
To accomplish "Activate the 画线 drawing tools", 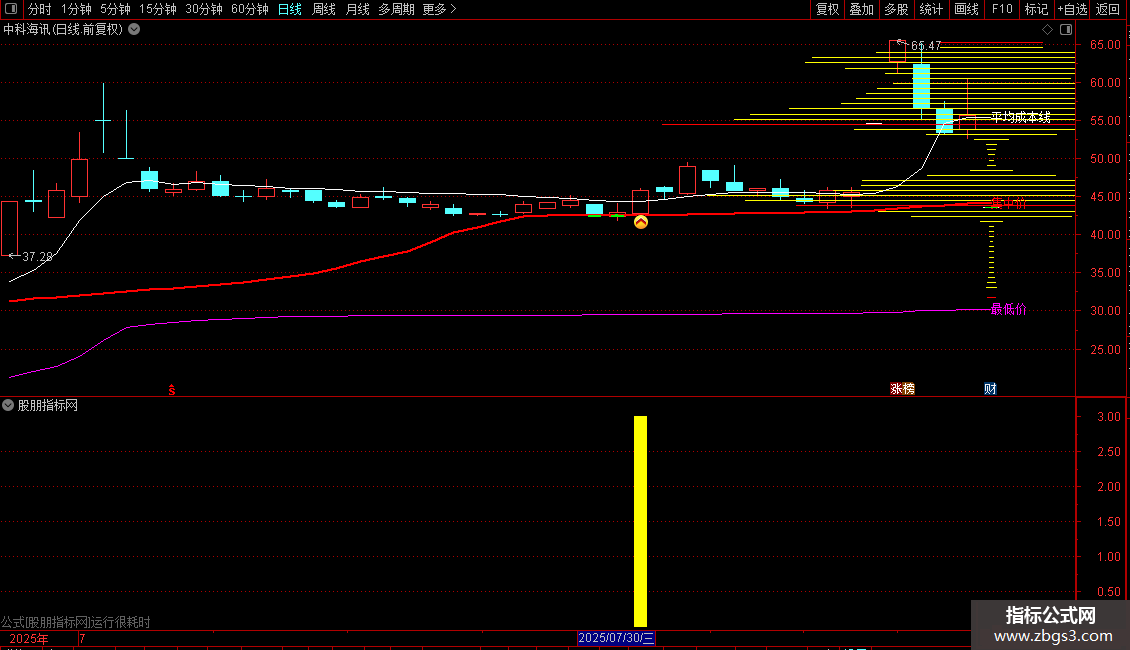I will click(966, 9).
